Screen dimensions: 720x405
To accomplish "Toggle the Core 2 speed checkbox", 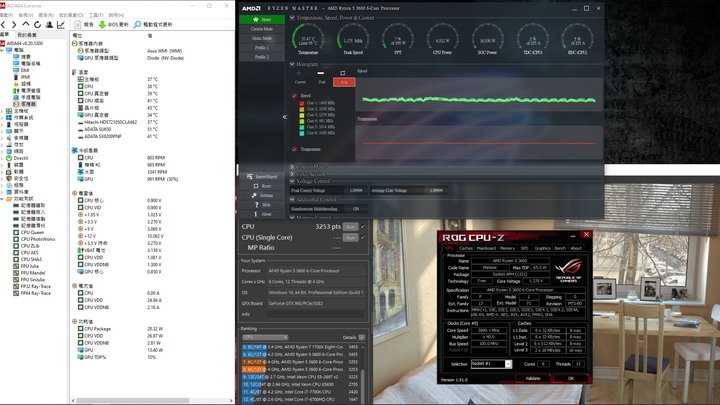I will 302,109.
